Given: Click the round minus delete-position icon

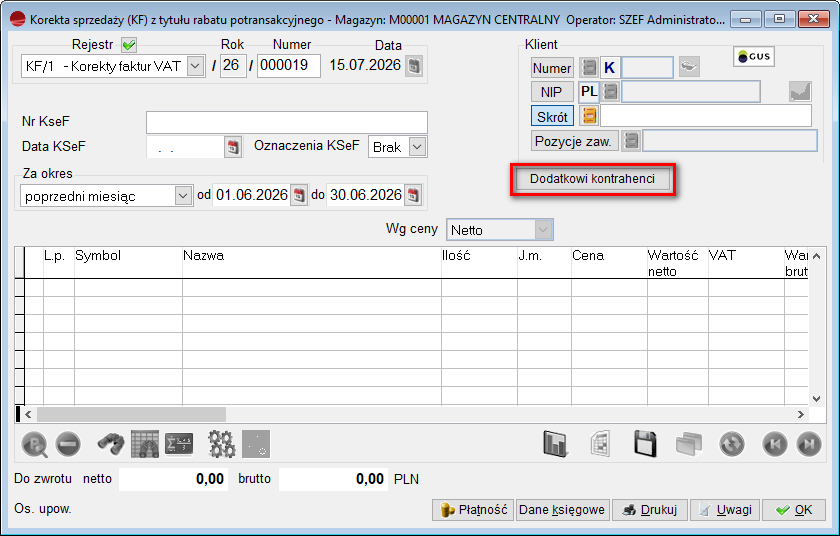Looking at the screenshot, I should click(68, 444).
